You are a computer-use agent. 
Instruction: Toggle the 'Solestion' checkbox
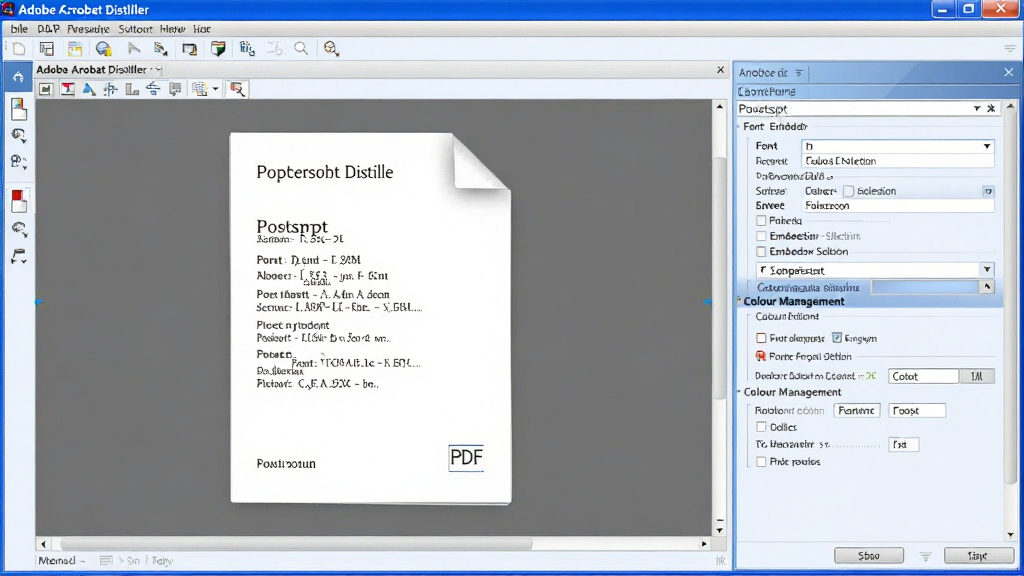click(x=848, y=191)
